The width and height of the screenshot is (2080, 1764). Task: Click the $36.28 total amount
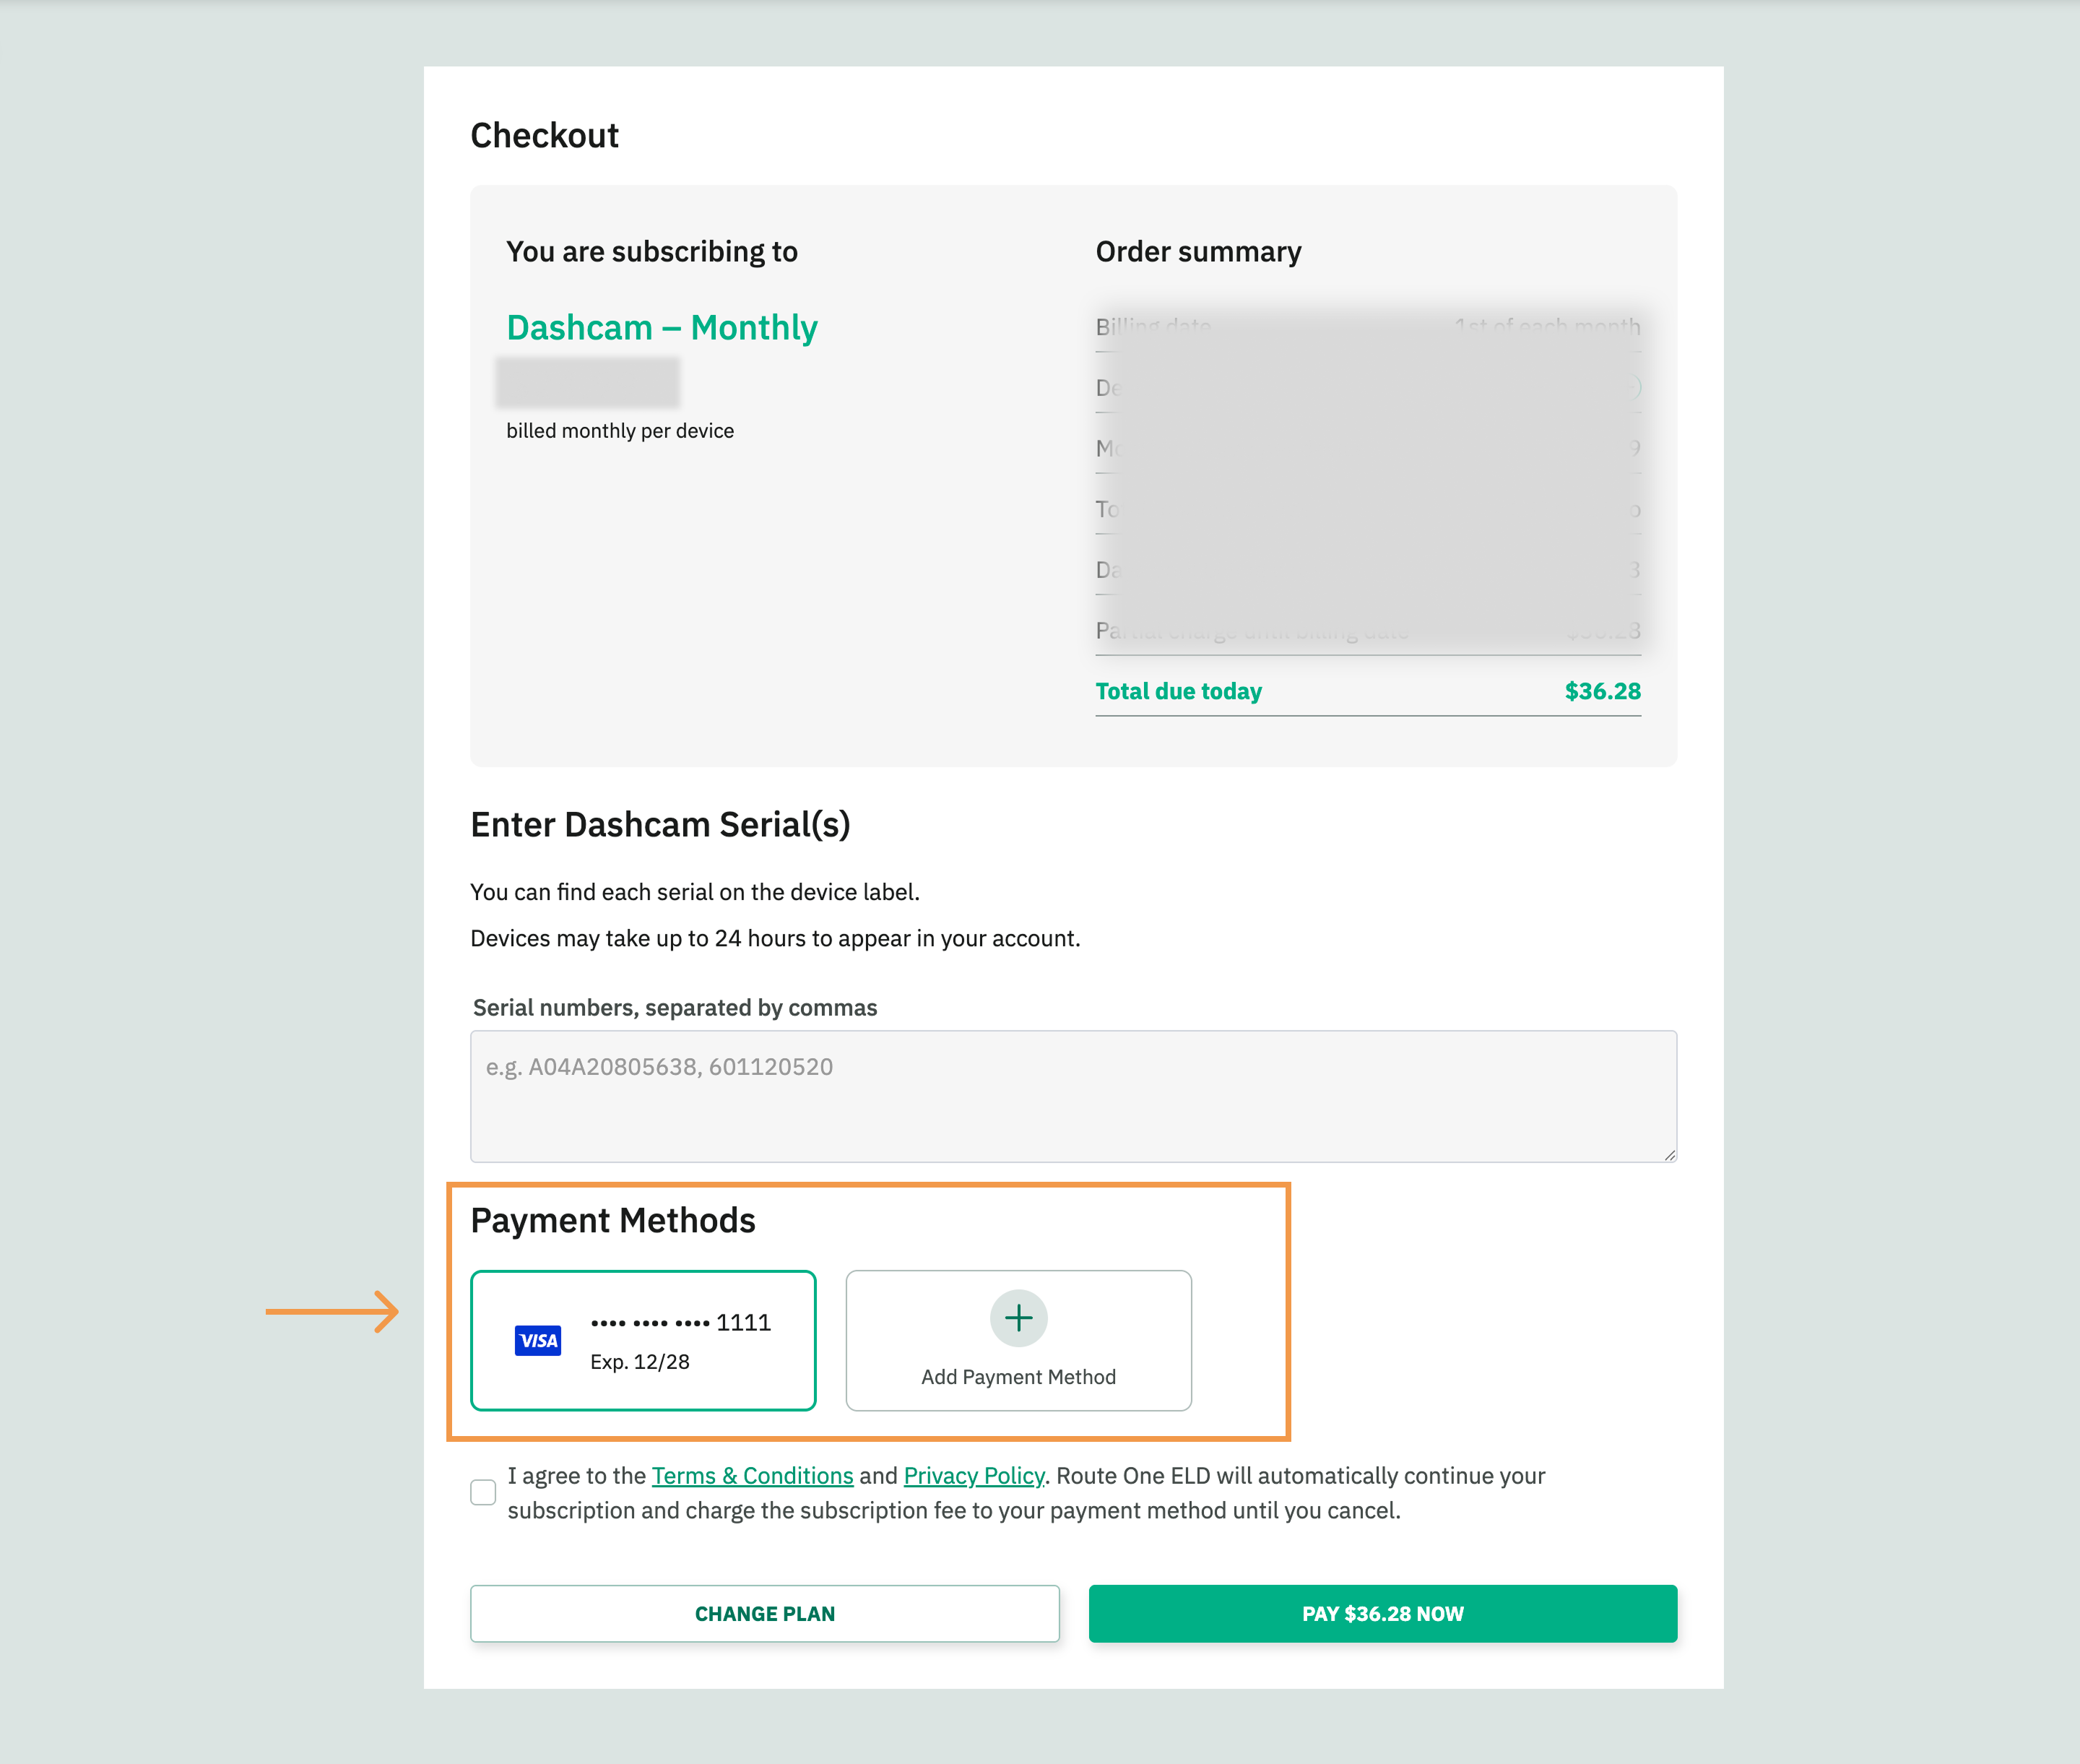pyautogui.click(x=1602, y=691)
